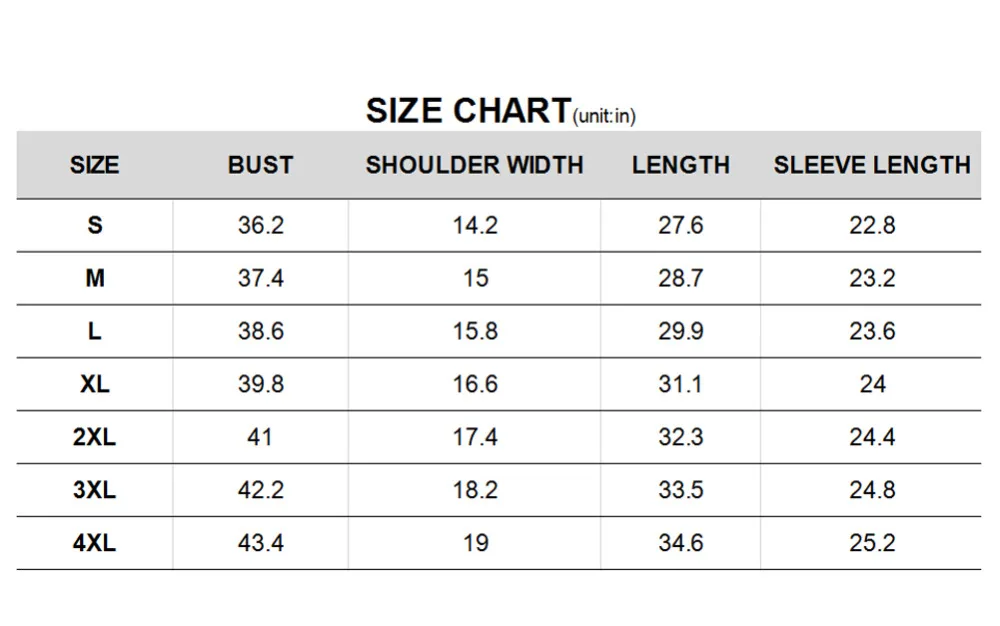Click the SIZE column header
1000x626 pixels.
pyautogui.click(x=94, y=165)
